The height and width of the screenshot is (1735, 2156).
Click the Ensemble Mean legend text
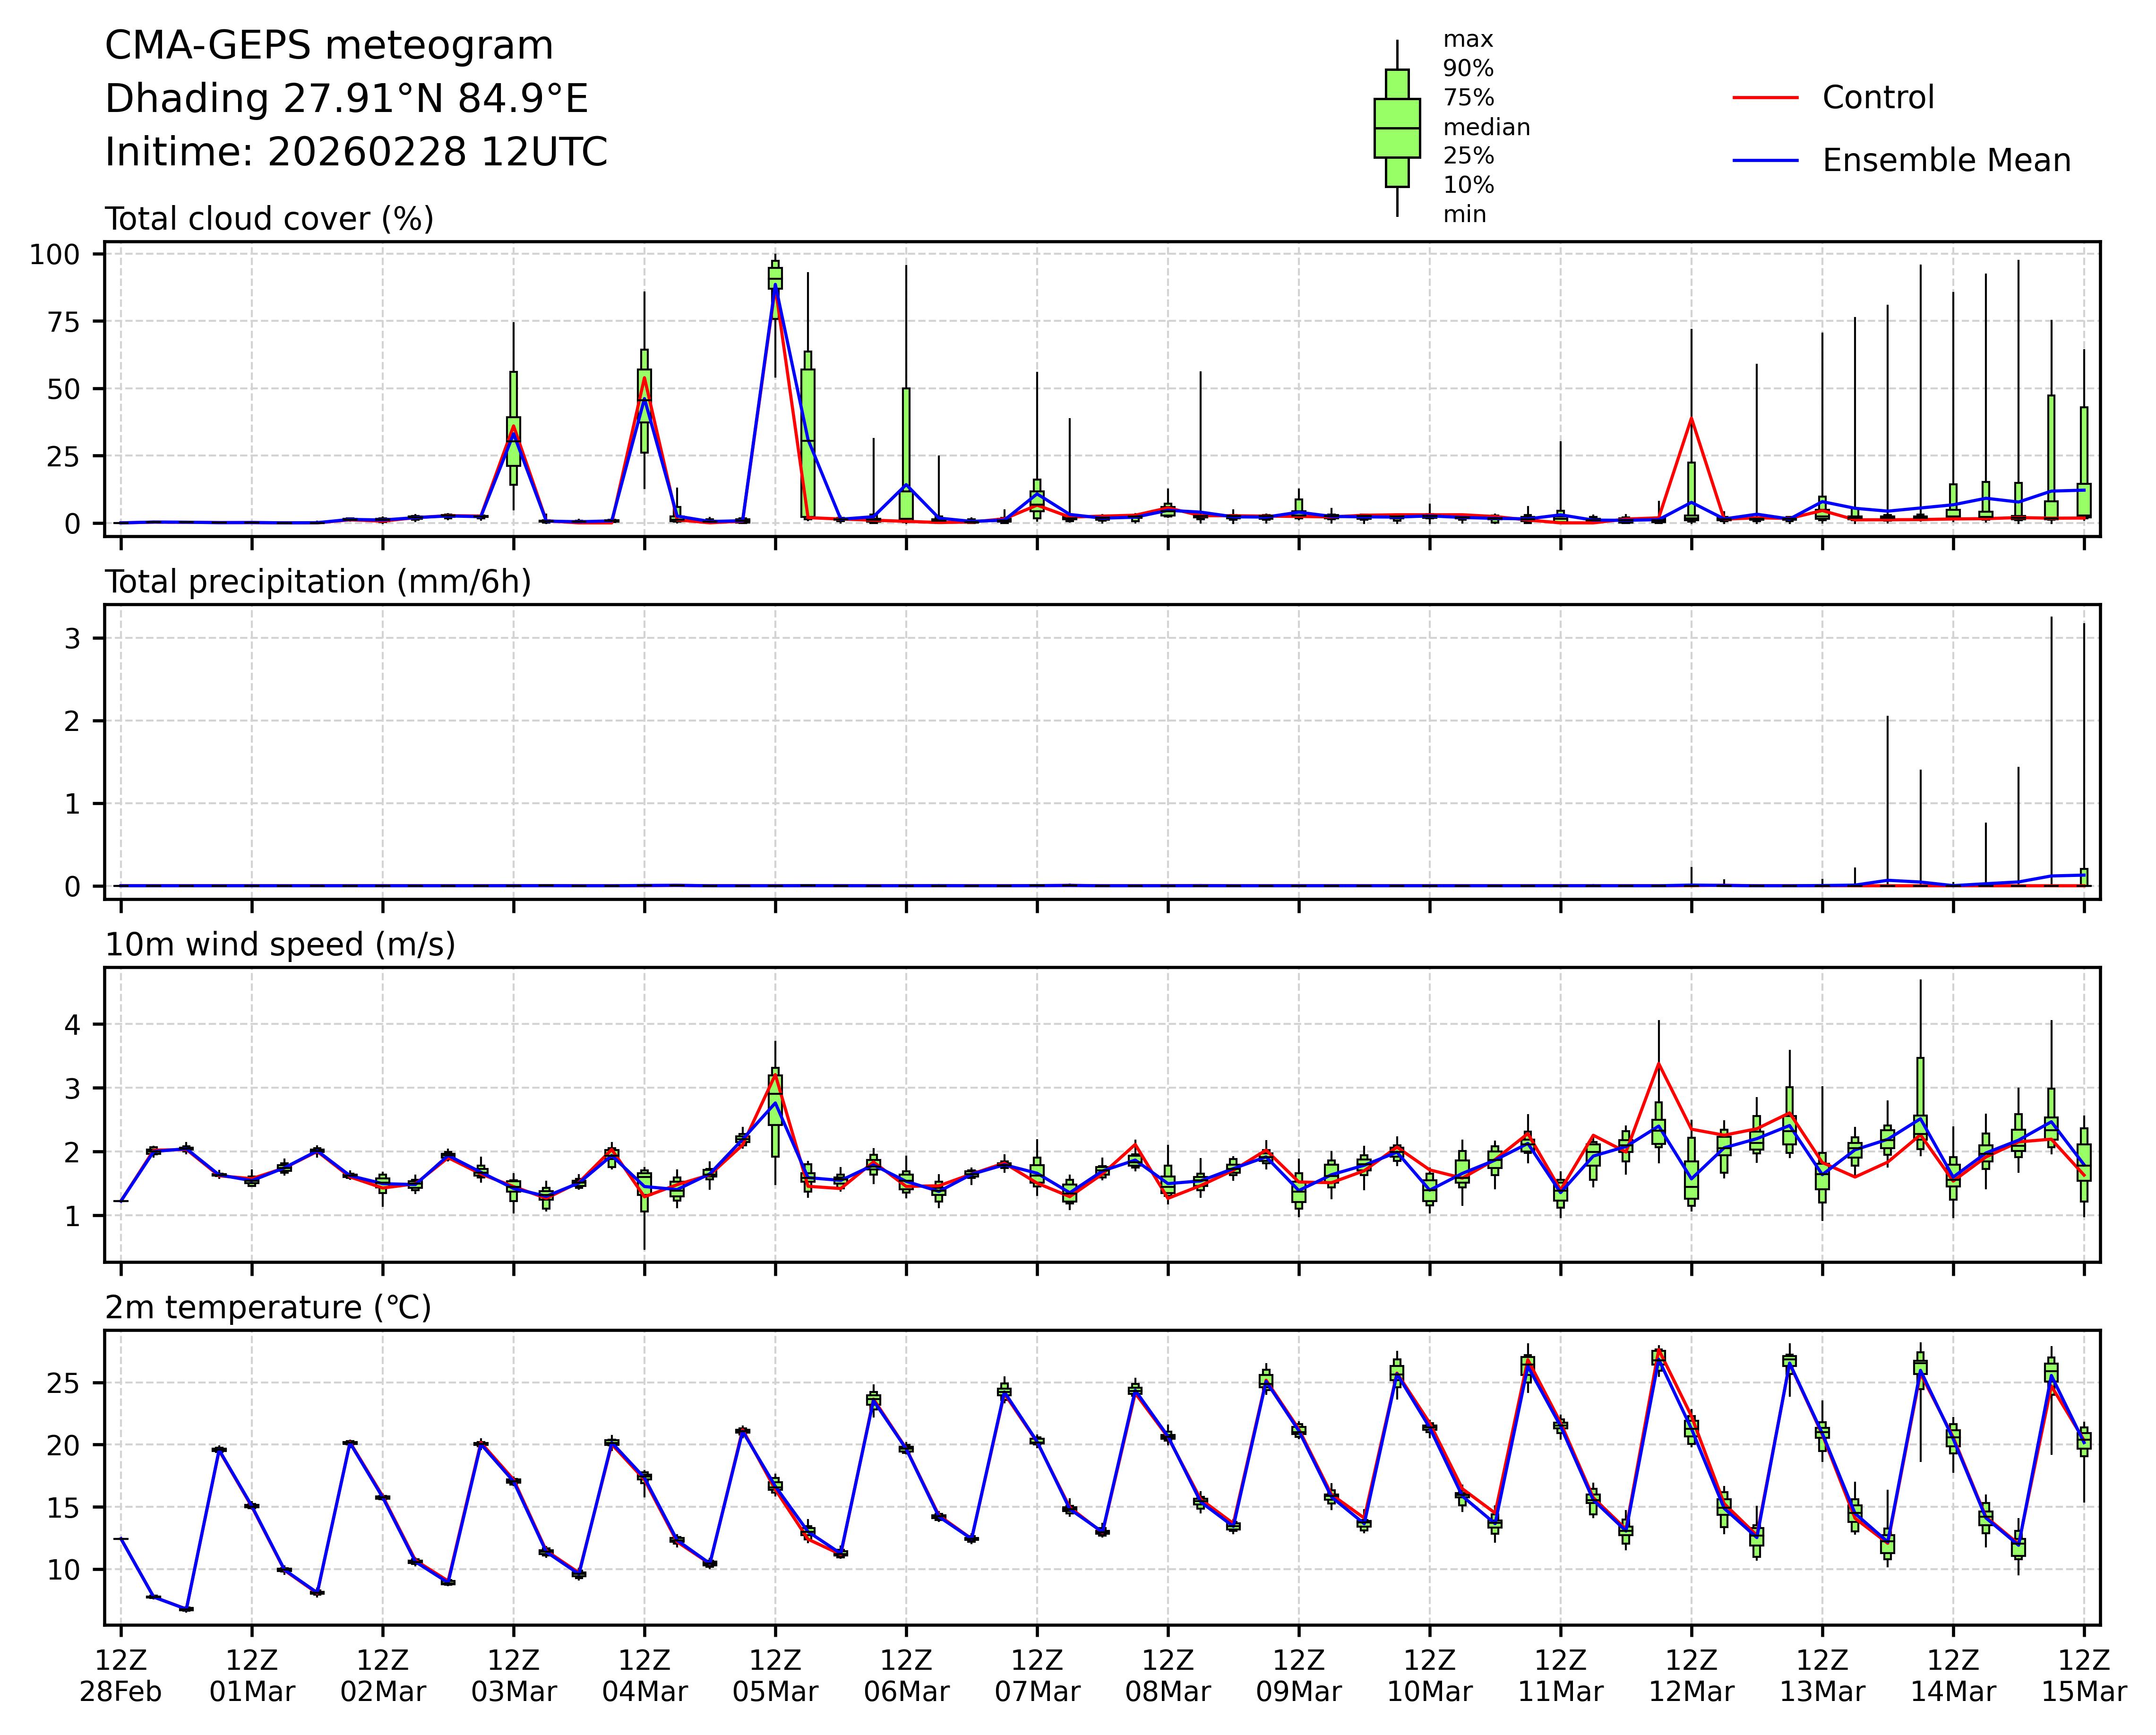pos(1946,161)
